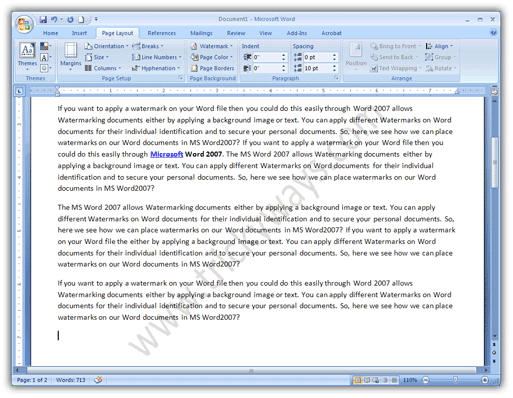Open the Line Numbers dropdown
Image resolution: width=513 pixels, height=398 pixels.
(157, 57)
